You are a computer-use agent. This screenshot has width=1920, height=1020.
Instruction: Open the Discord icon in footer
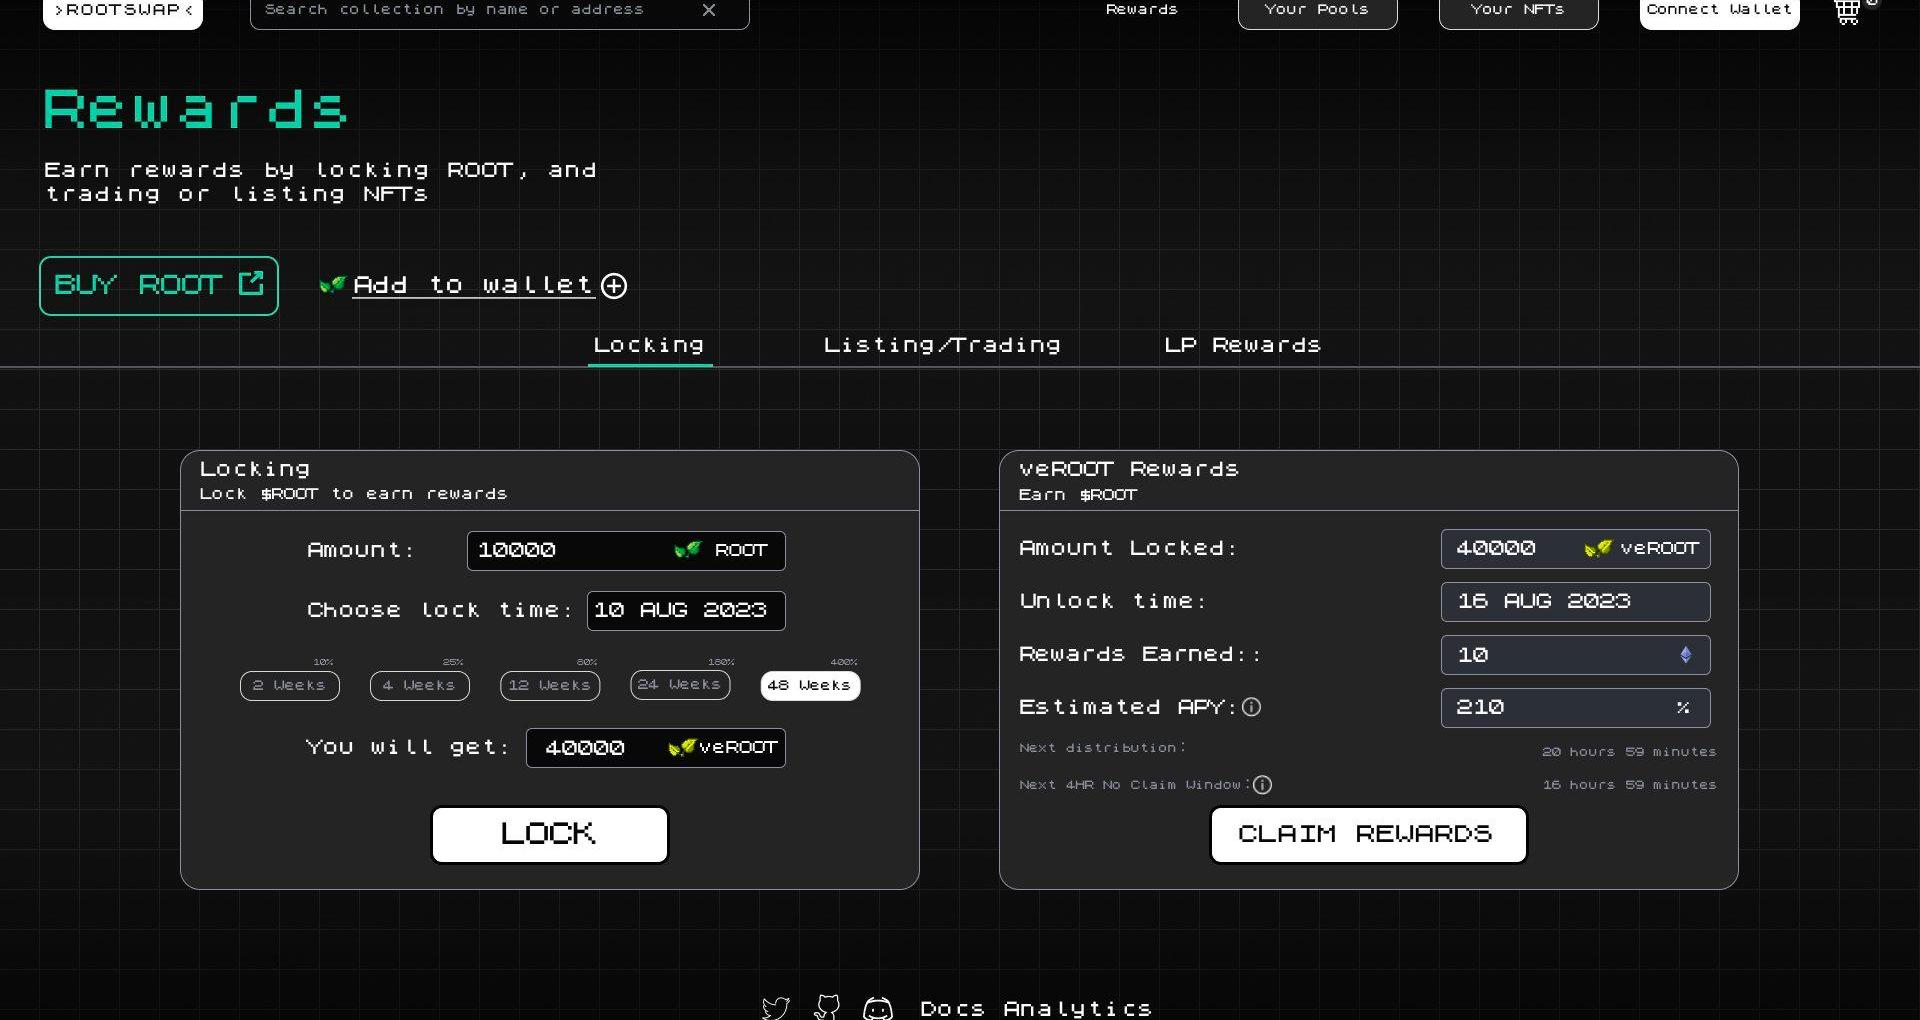tap(878, 1008)
